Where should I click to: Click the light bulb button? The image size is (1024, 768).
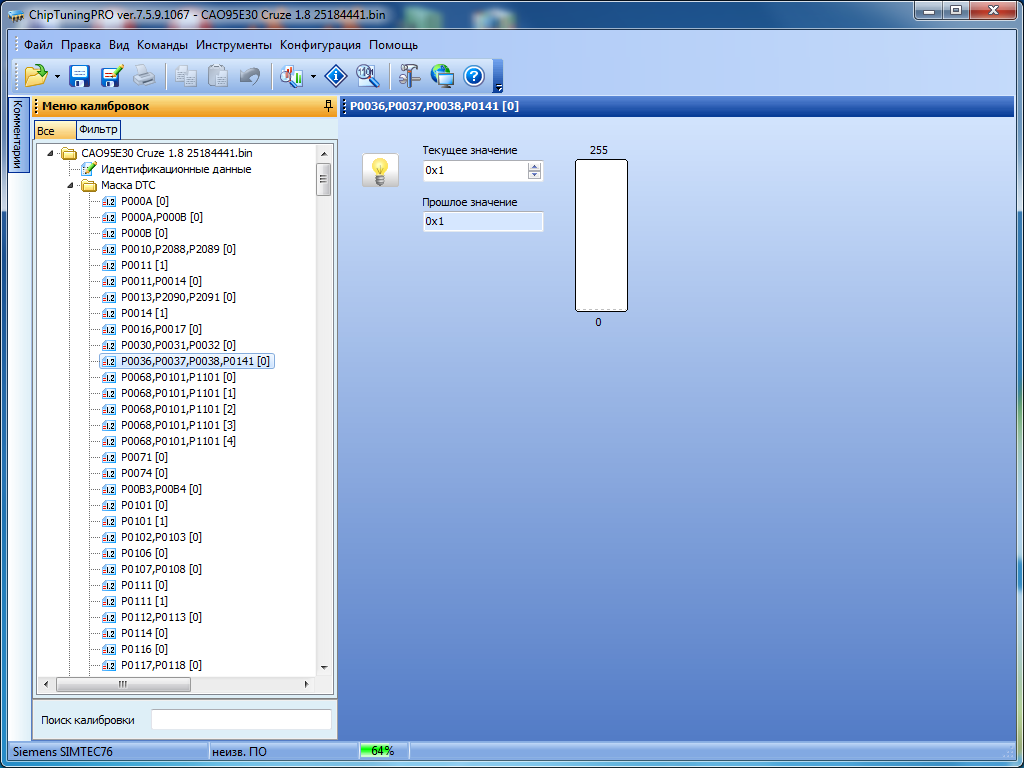coord(380,170)
